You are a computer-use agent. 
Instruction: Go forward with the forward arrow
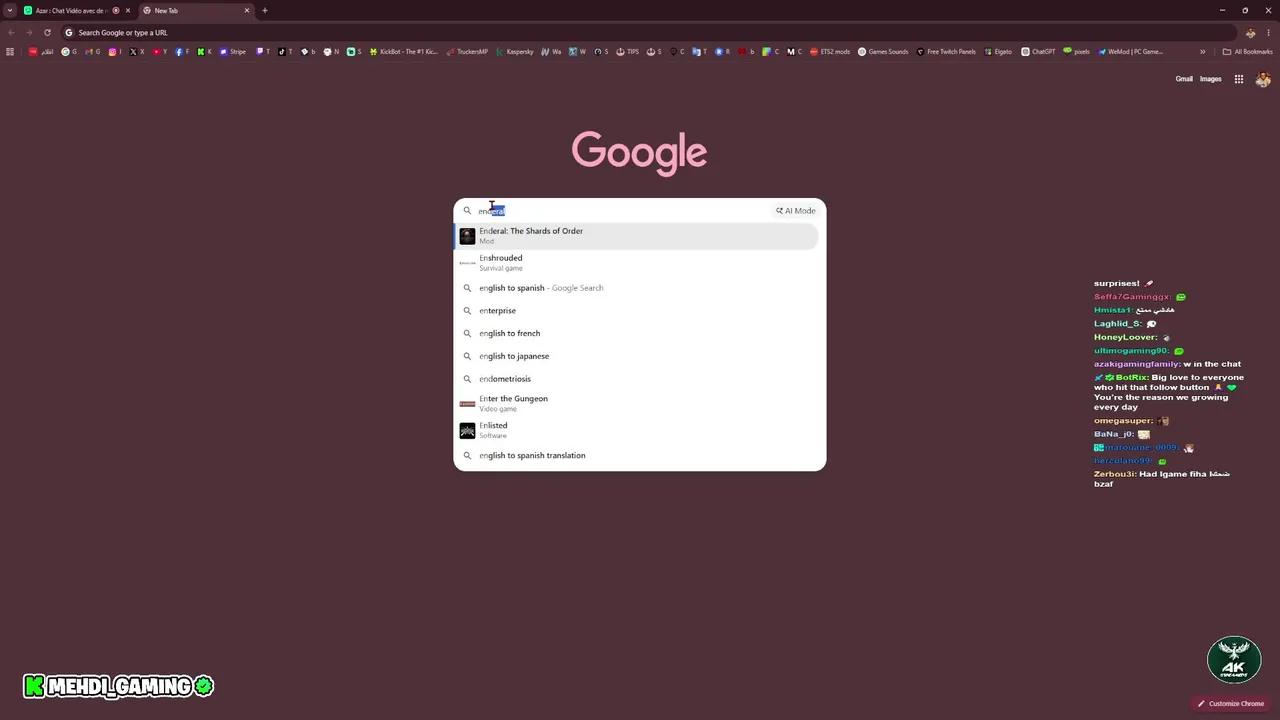click(29, 32)
